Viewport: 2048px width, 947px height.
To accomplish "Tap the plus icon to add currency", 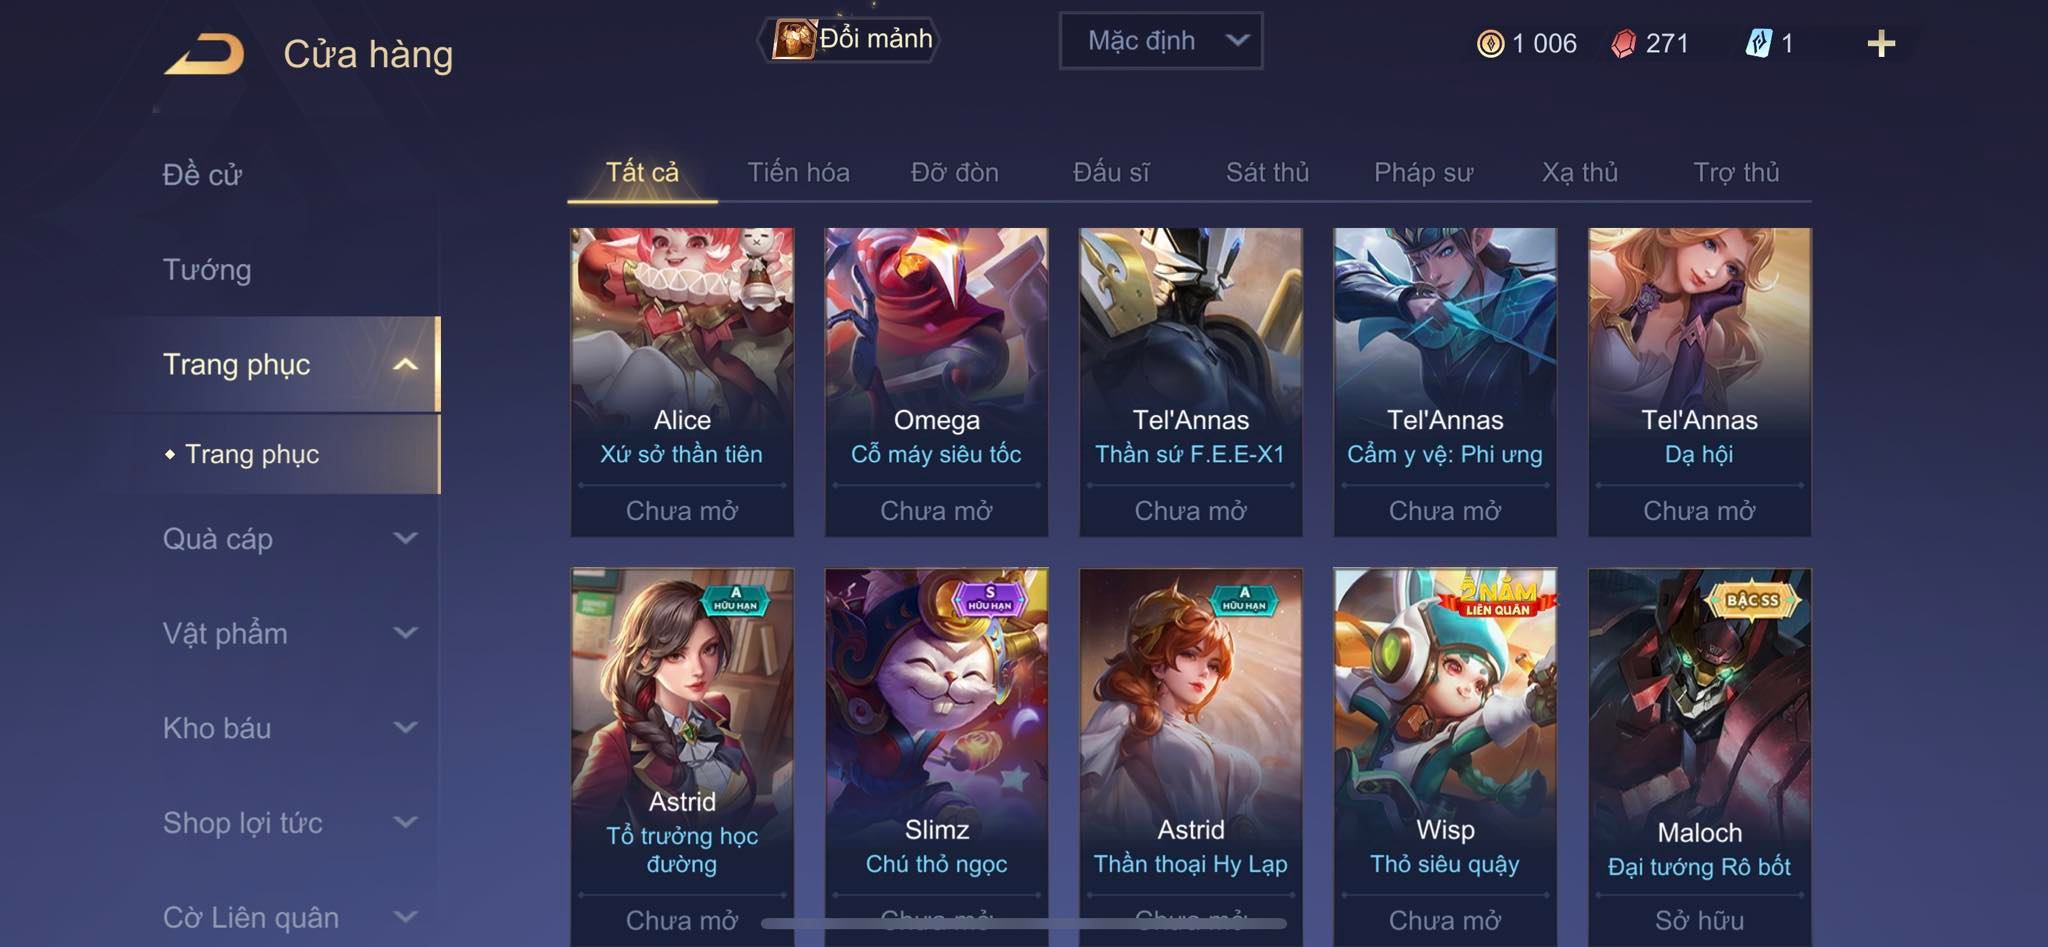I will (x=1881, y=43).
